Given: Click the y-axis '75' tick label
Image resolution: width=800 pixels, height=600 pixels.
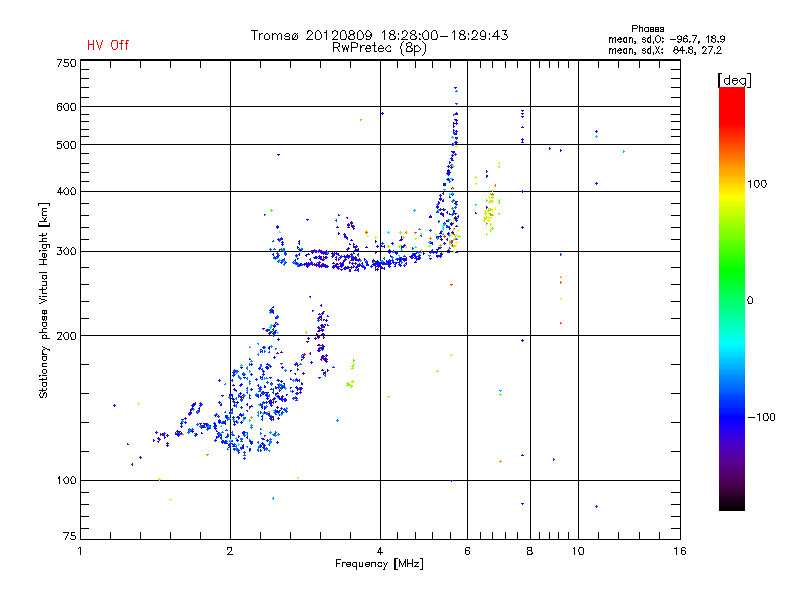Looking at the screenshot, I should [x=70, y=536].
